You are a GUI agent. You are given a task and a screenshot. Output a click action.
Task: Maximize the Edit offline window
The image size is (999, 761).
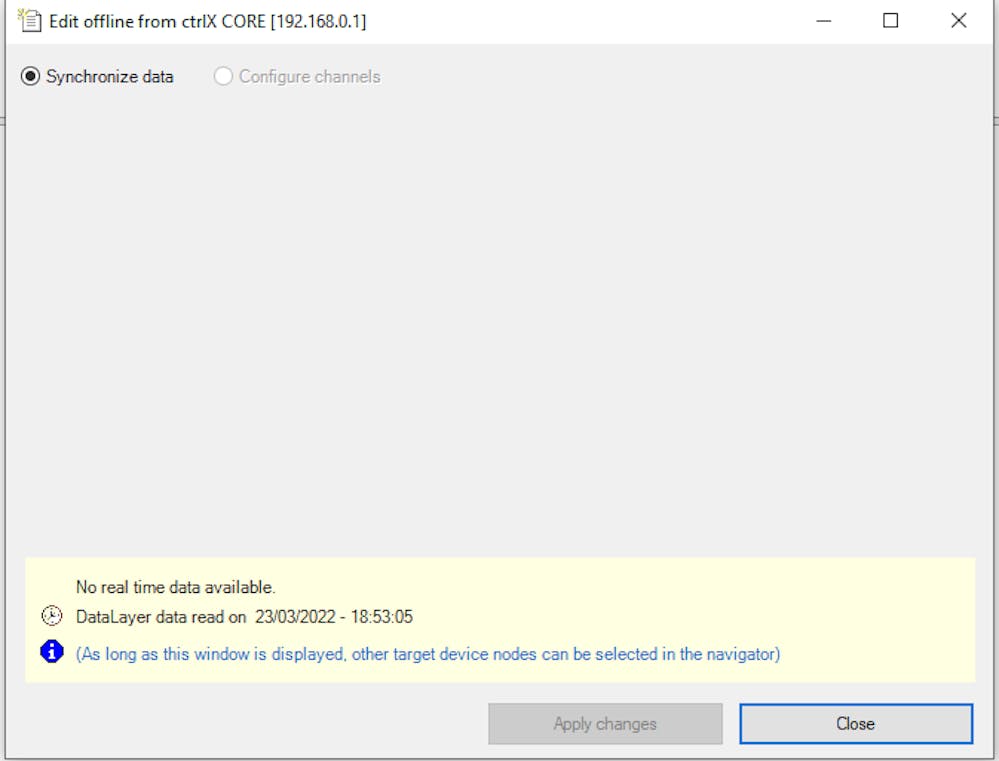[891, 21]
